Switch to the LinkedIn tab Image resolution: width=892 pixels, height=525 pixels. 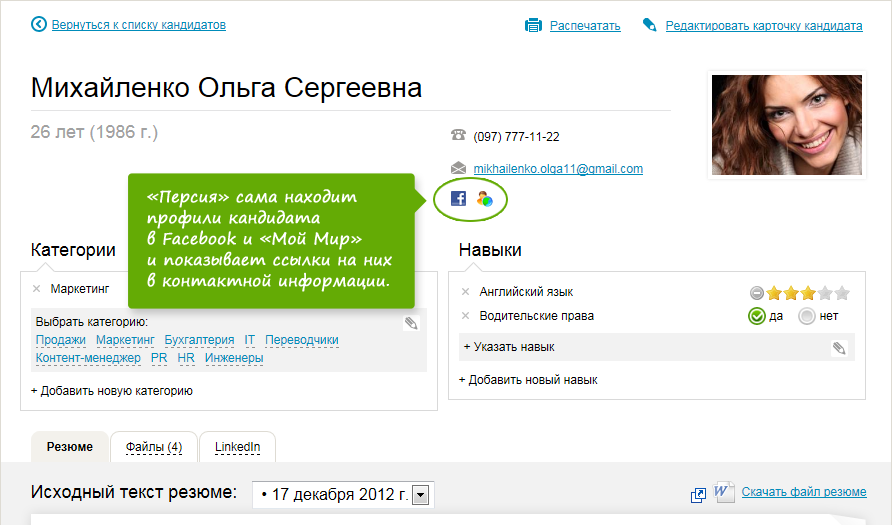pos(238,447)
